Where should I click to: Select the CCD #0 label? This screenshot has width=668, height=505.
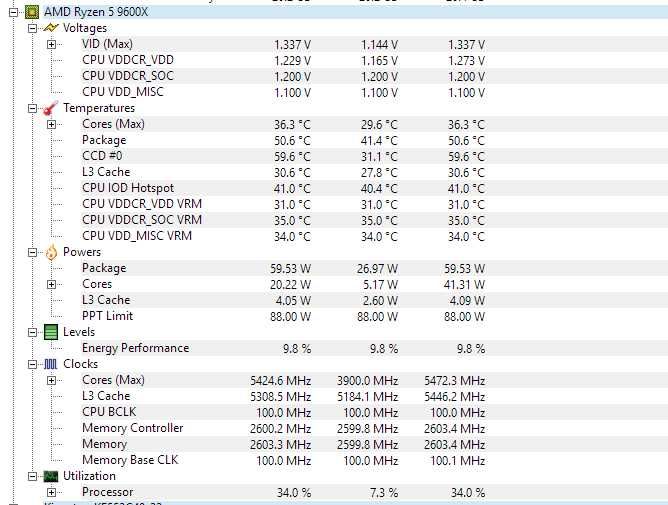point(102,156)
